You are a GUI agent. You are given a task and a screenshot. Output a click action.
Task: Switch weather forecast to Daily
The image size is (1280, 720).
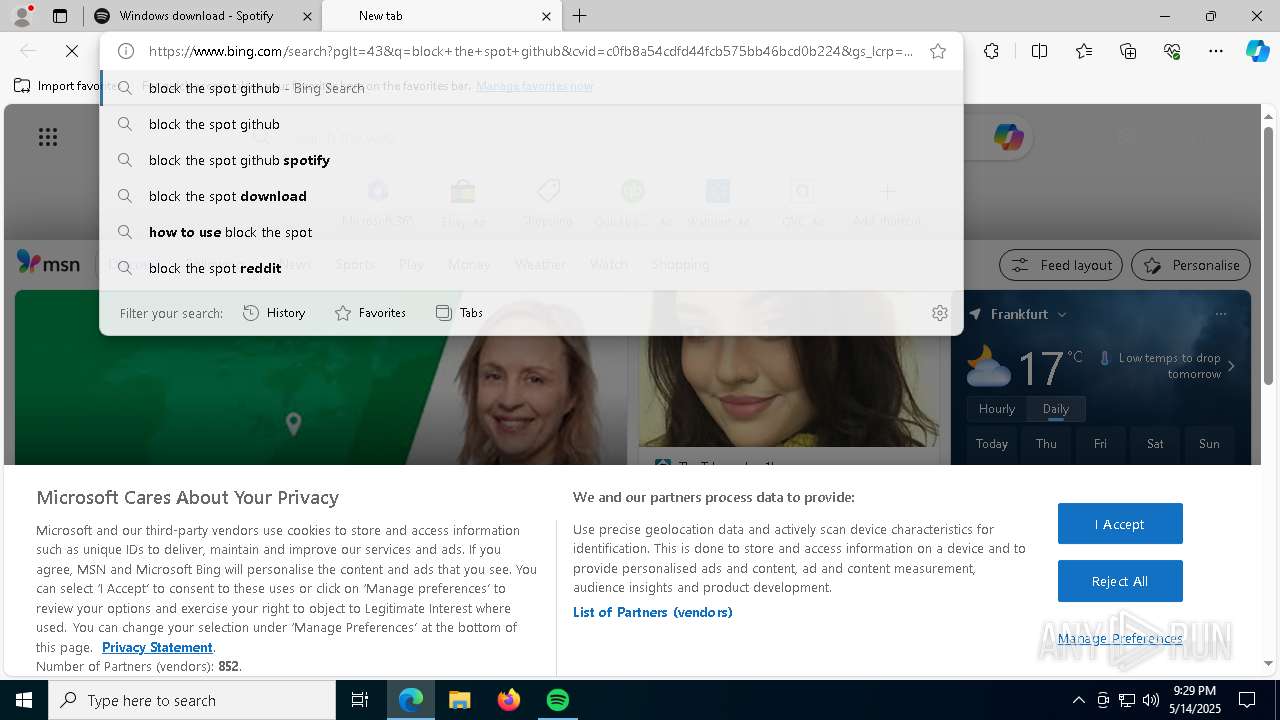pos(1056,409)
